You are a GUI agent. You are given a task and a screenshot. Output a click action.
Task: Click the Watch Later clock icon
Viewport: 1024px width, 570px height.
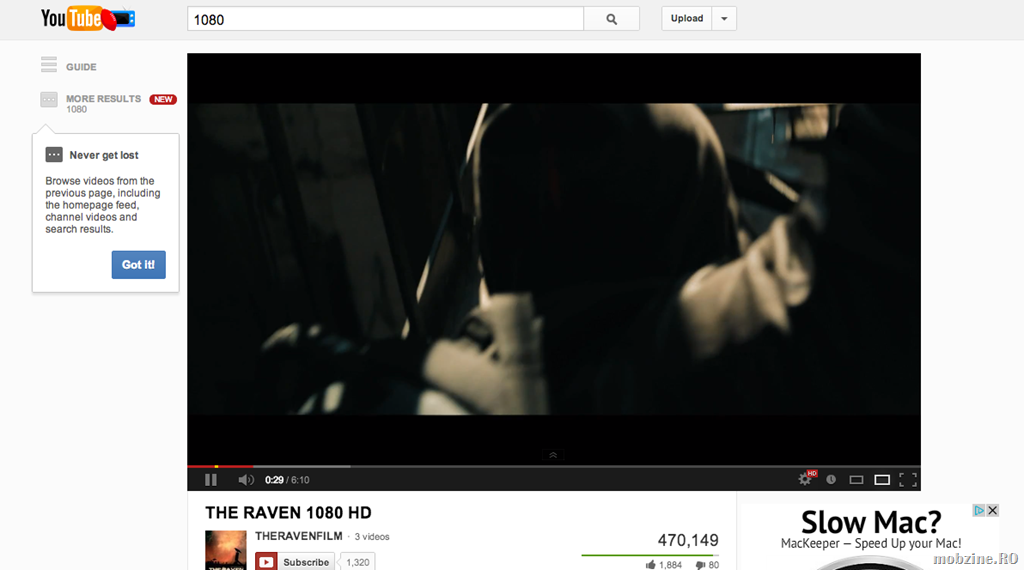pyautogui.click(x=831, y=479)
